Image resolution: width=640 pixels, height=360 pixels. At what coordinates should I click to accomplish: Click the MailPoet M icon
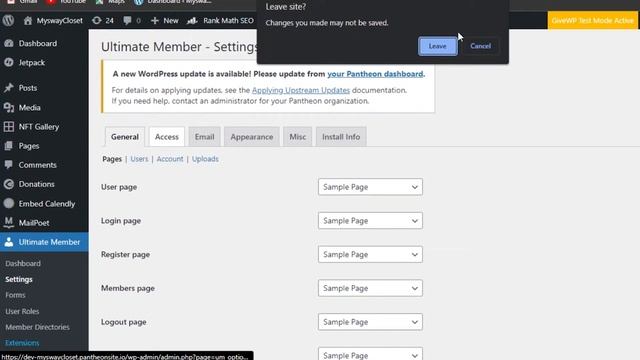click(9, 222)
